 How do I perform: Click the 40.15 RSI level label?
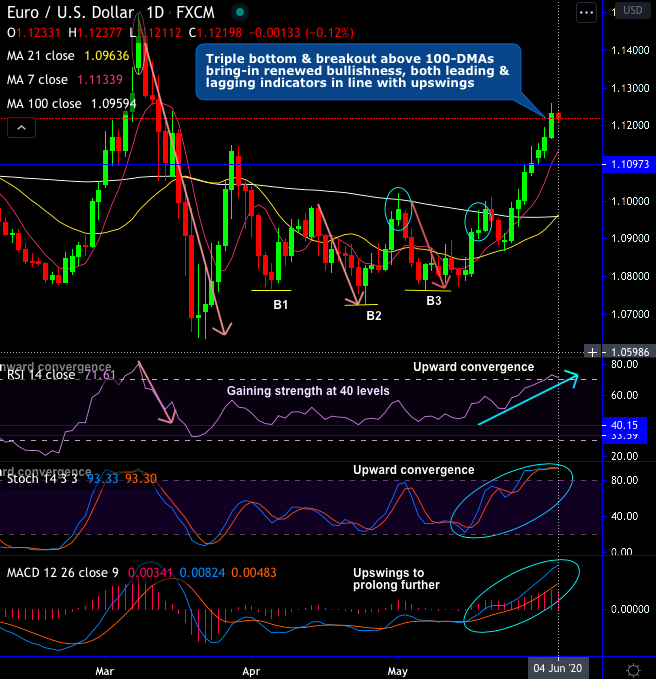coord(624,425)
